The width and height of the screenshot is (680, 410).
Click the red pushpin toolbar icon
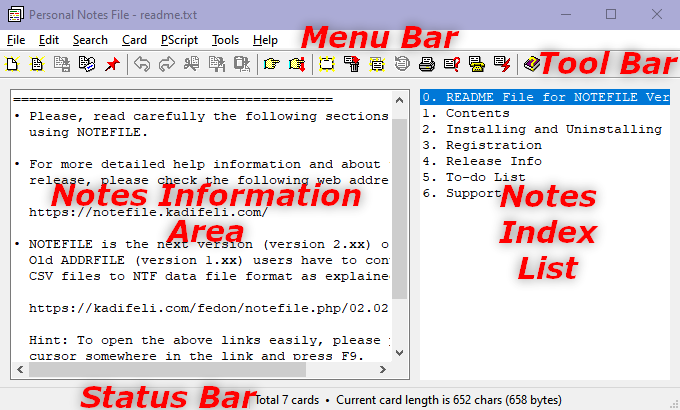pyautogui.click(x=112, y=64)
